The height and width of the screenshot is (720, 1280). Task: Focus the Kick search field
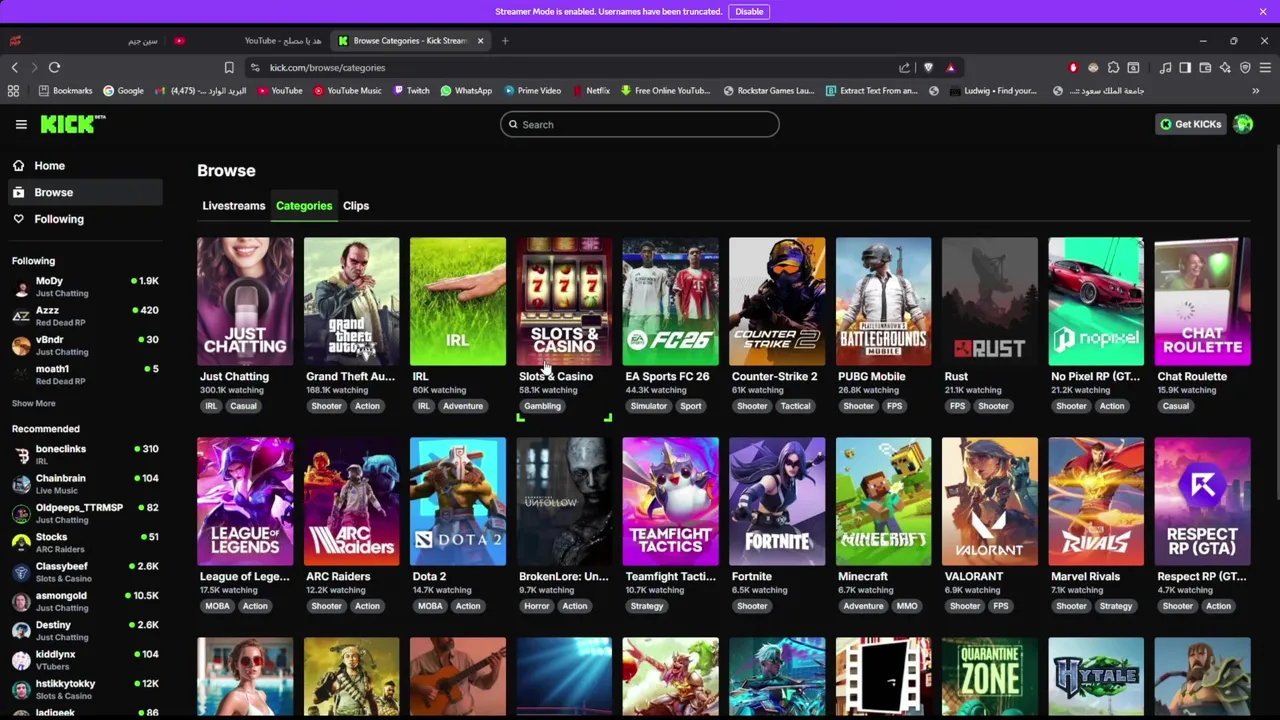(x=640, y=124)
